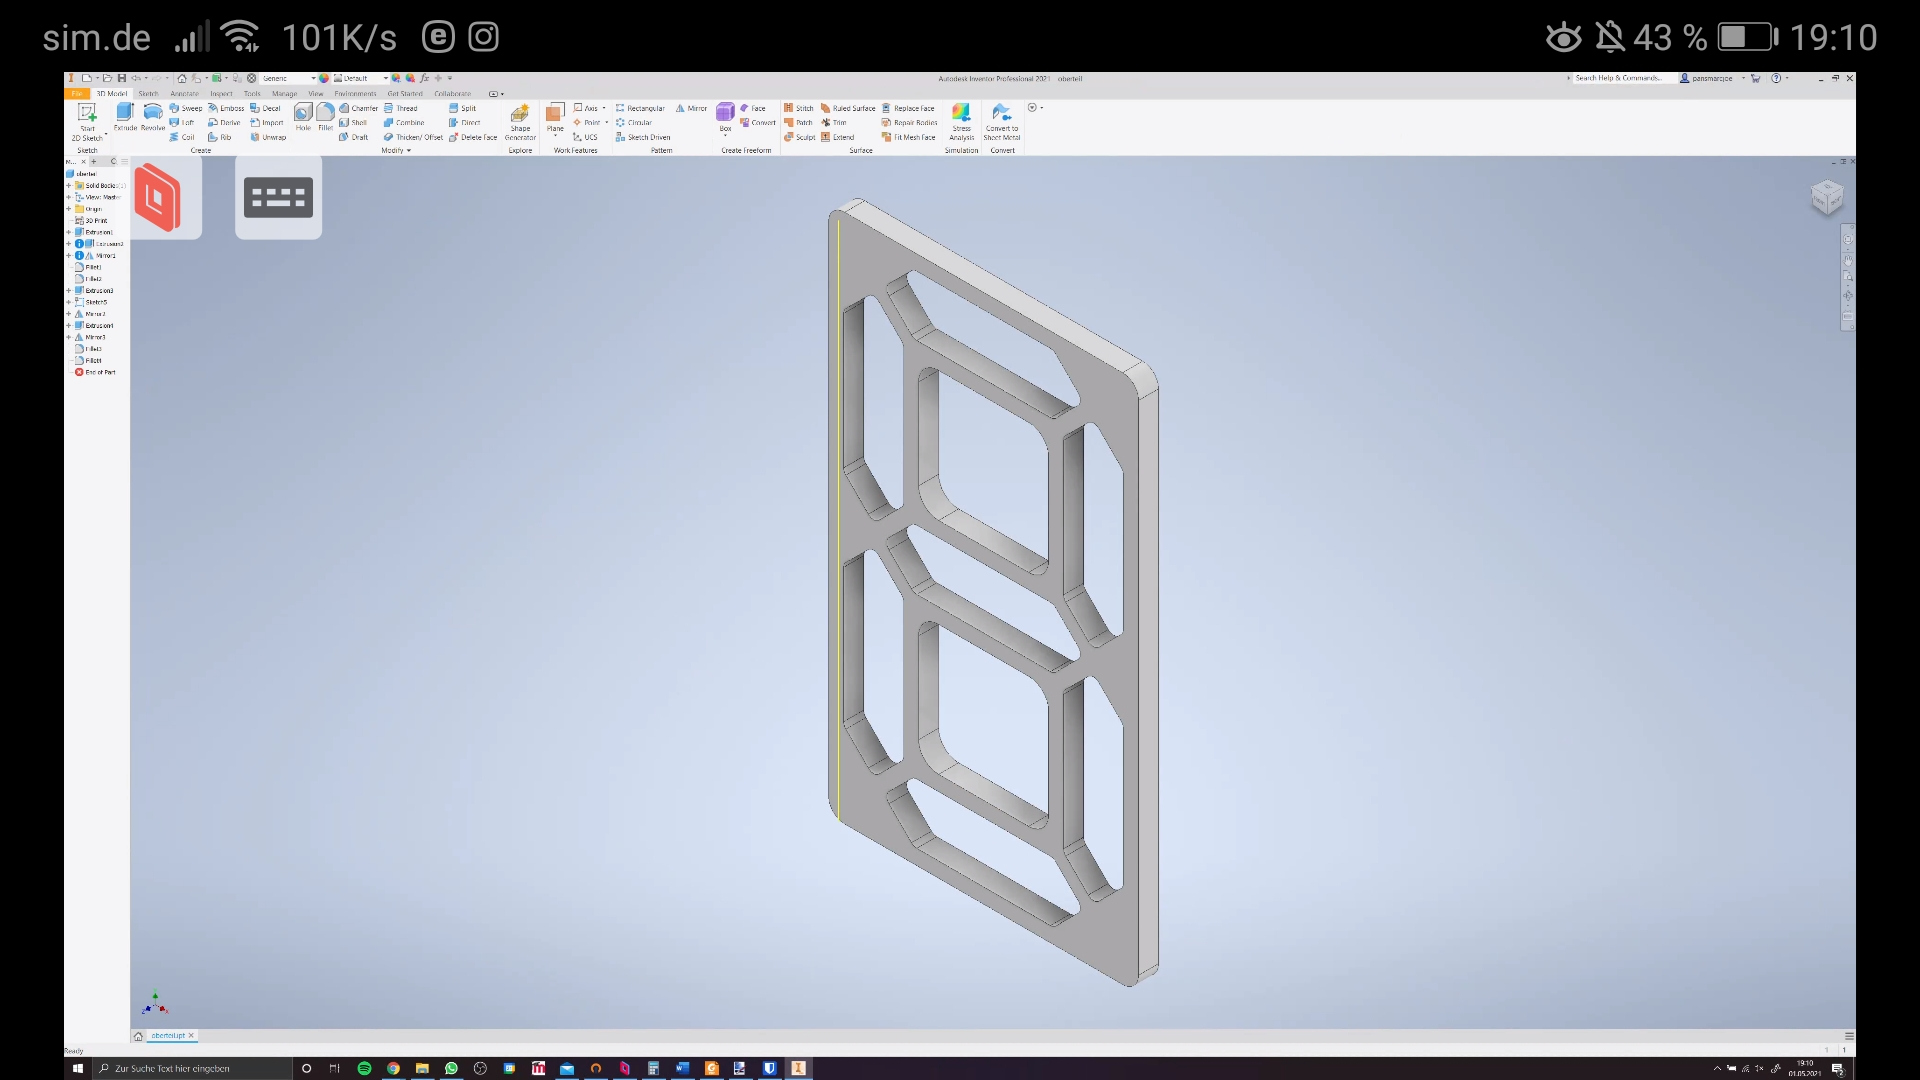Expand the Solid Bodies tree node
Screen dimensions: 1920x1080
[x=69, y=186]
